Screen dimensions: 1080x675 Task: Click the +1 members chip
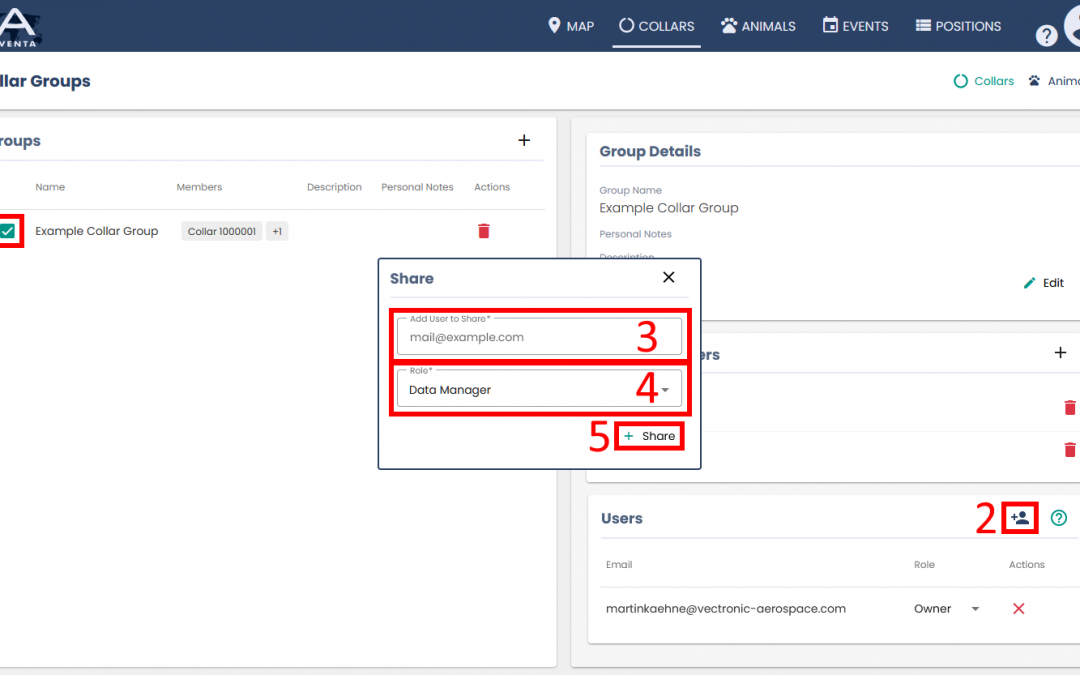[x=277, y=232]
